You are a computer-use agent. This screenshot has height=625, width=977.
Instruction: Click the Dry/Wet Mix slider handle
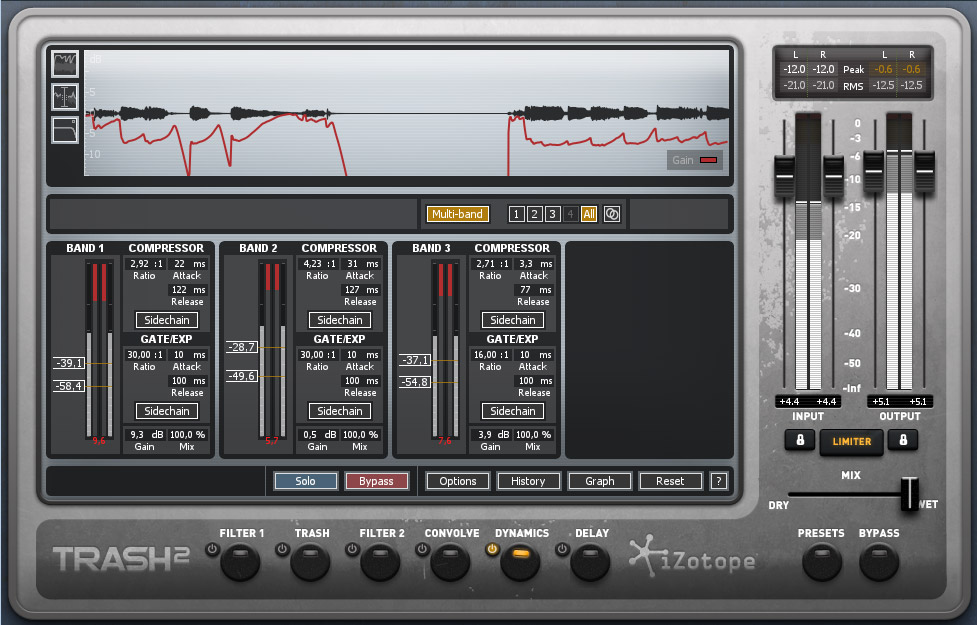point(908,493)
